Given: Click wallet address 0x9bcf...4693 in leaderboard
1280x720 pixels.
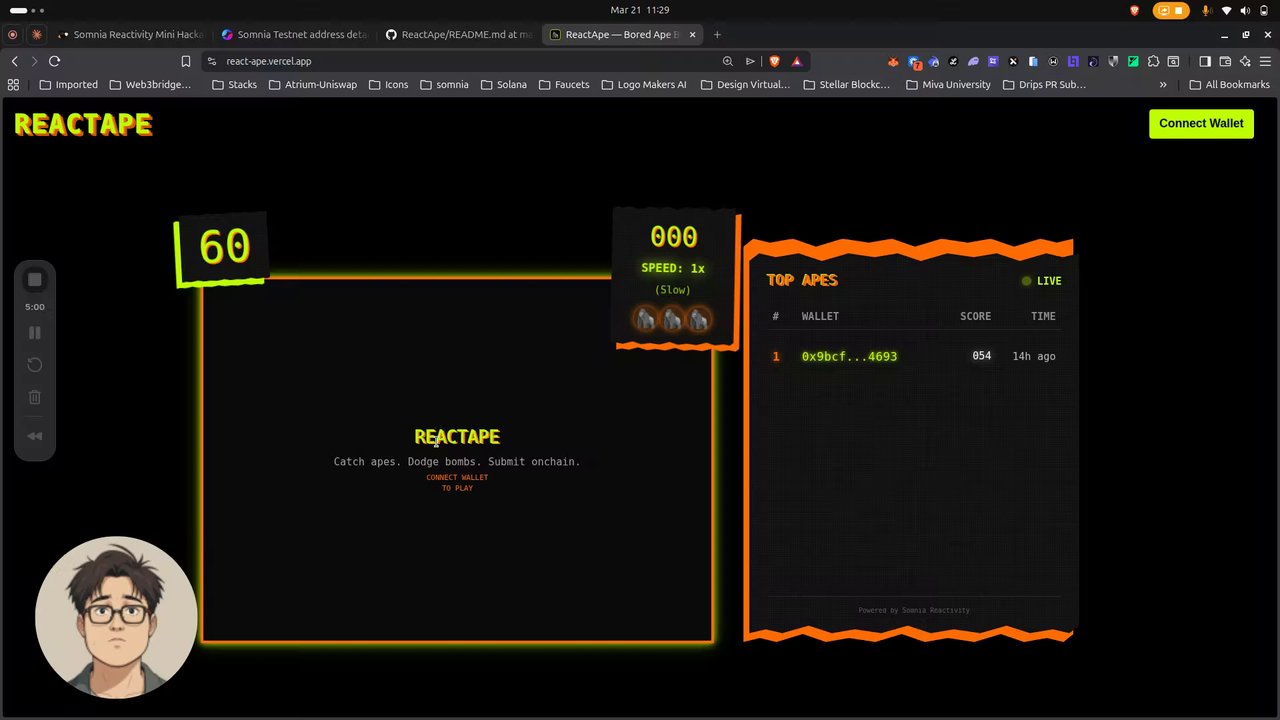Looking at the screenshot, I should [849, 356].
